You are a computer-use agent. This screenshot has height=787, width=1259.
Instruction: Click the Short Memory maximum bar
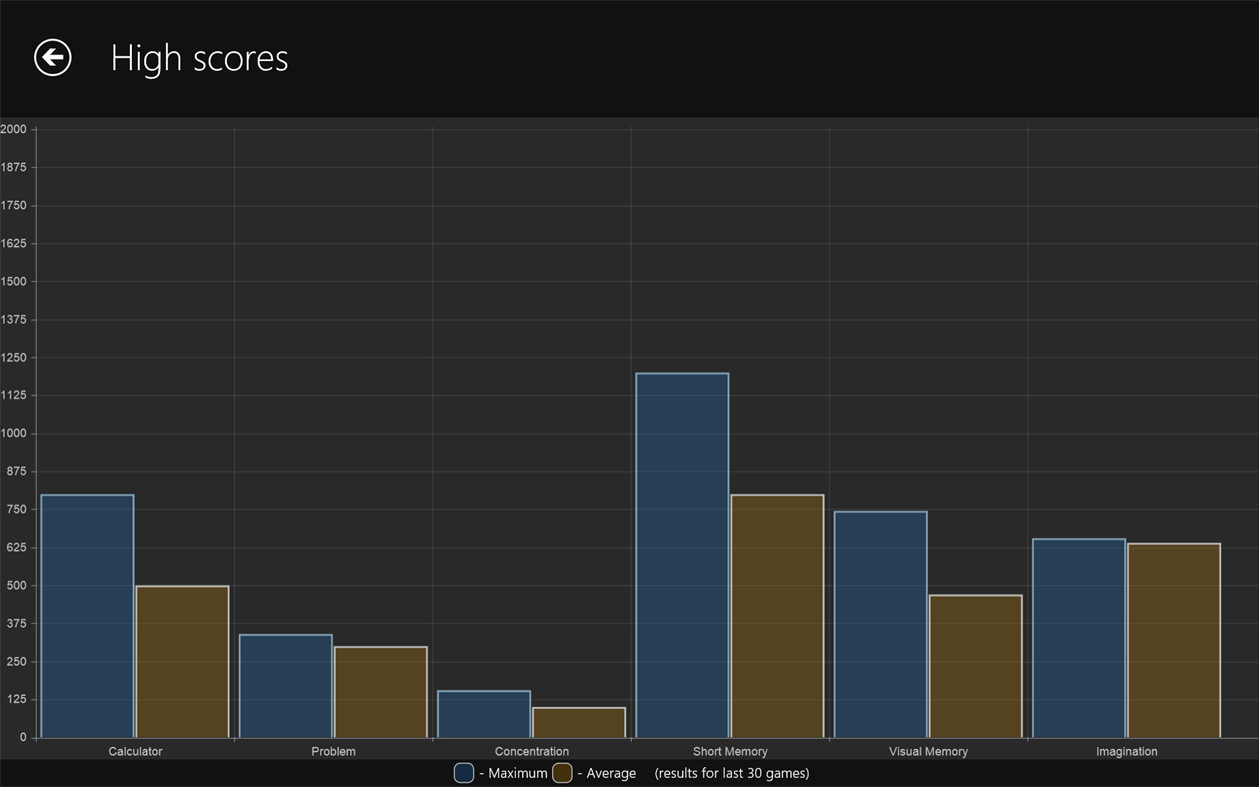click(682, 555)
